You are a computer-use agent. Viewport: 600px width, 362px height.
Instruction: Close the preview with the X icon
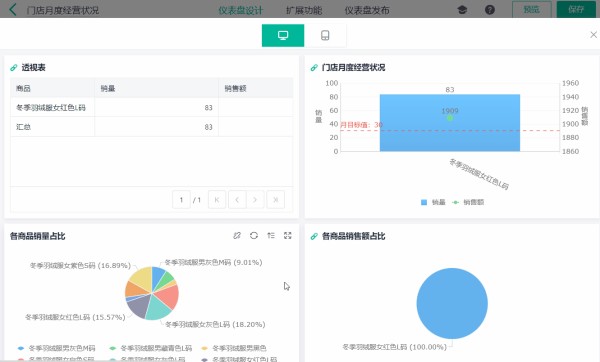point(593,35)
